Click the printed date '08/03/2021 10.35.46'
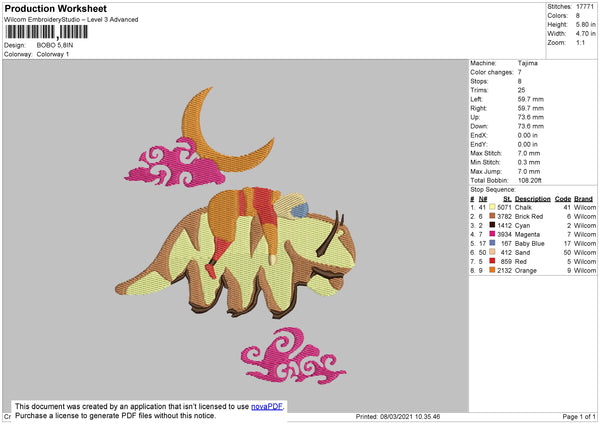This screenshot has width=600, height=424. click(410, 416)
